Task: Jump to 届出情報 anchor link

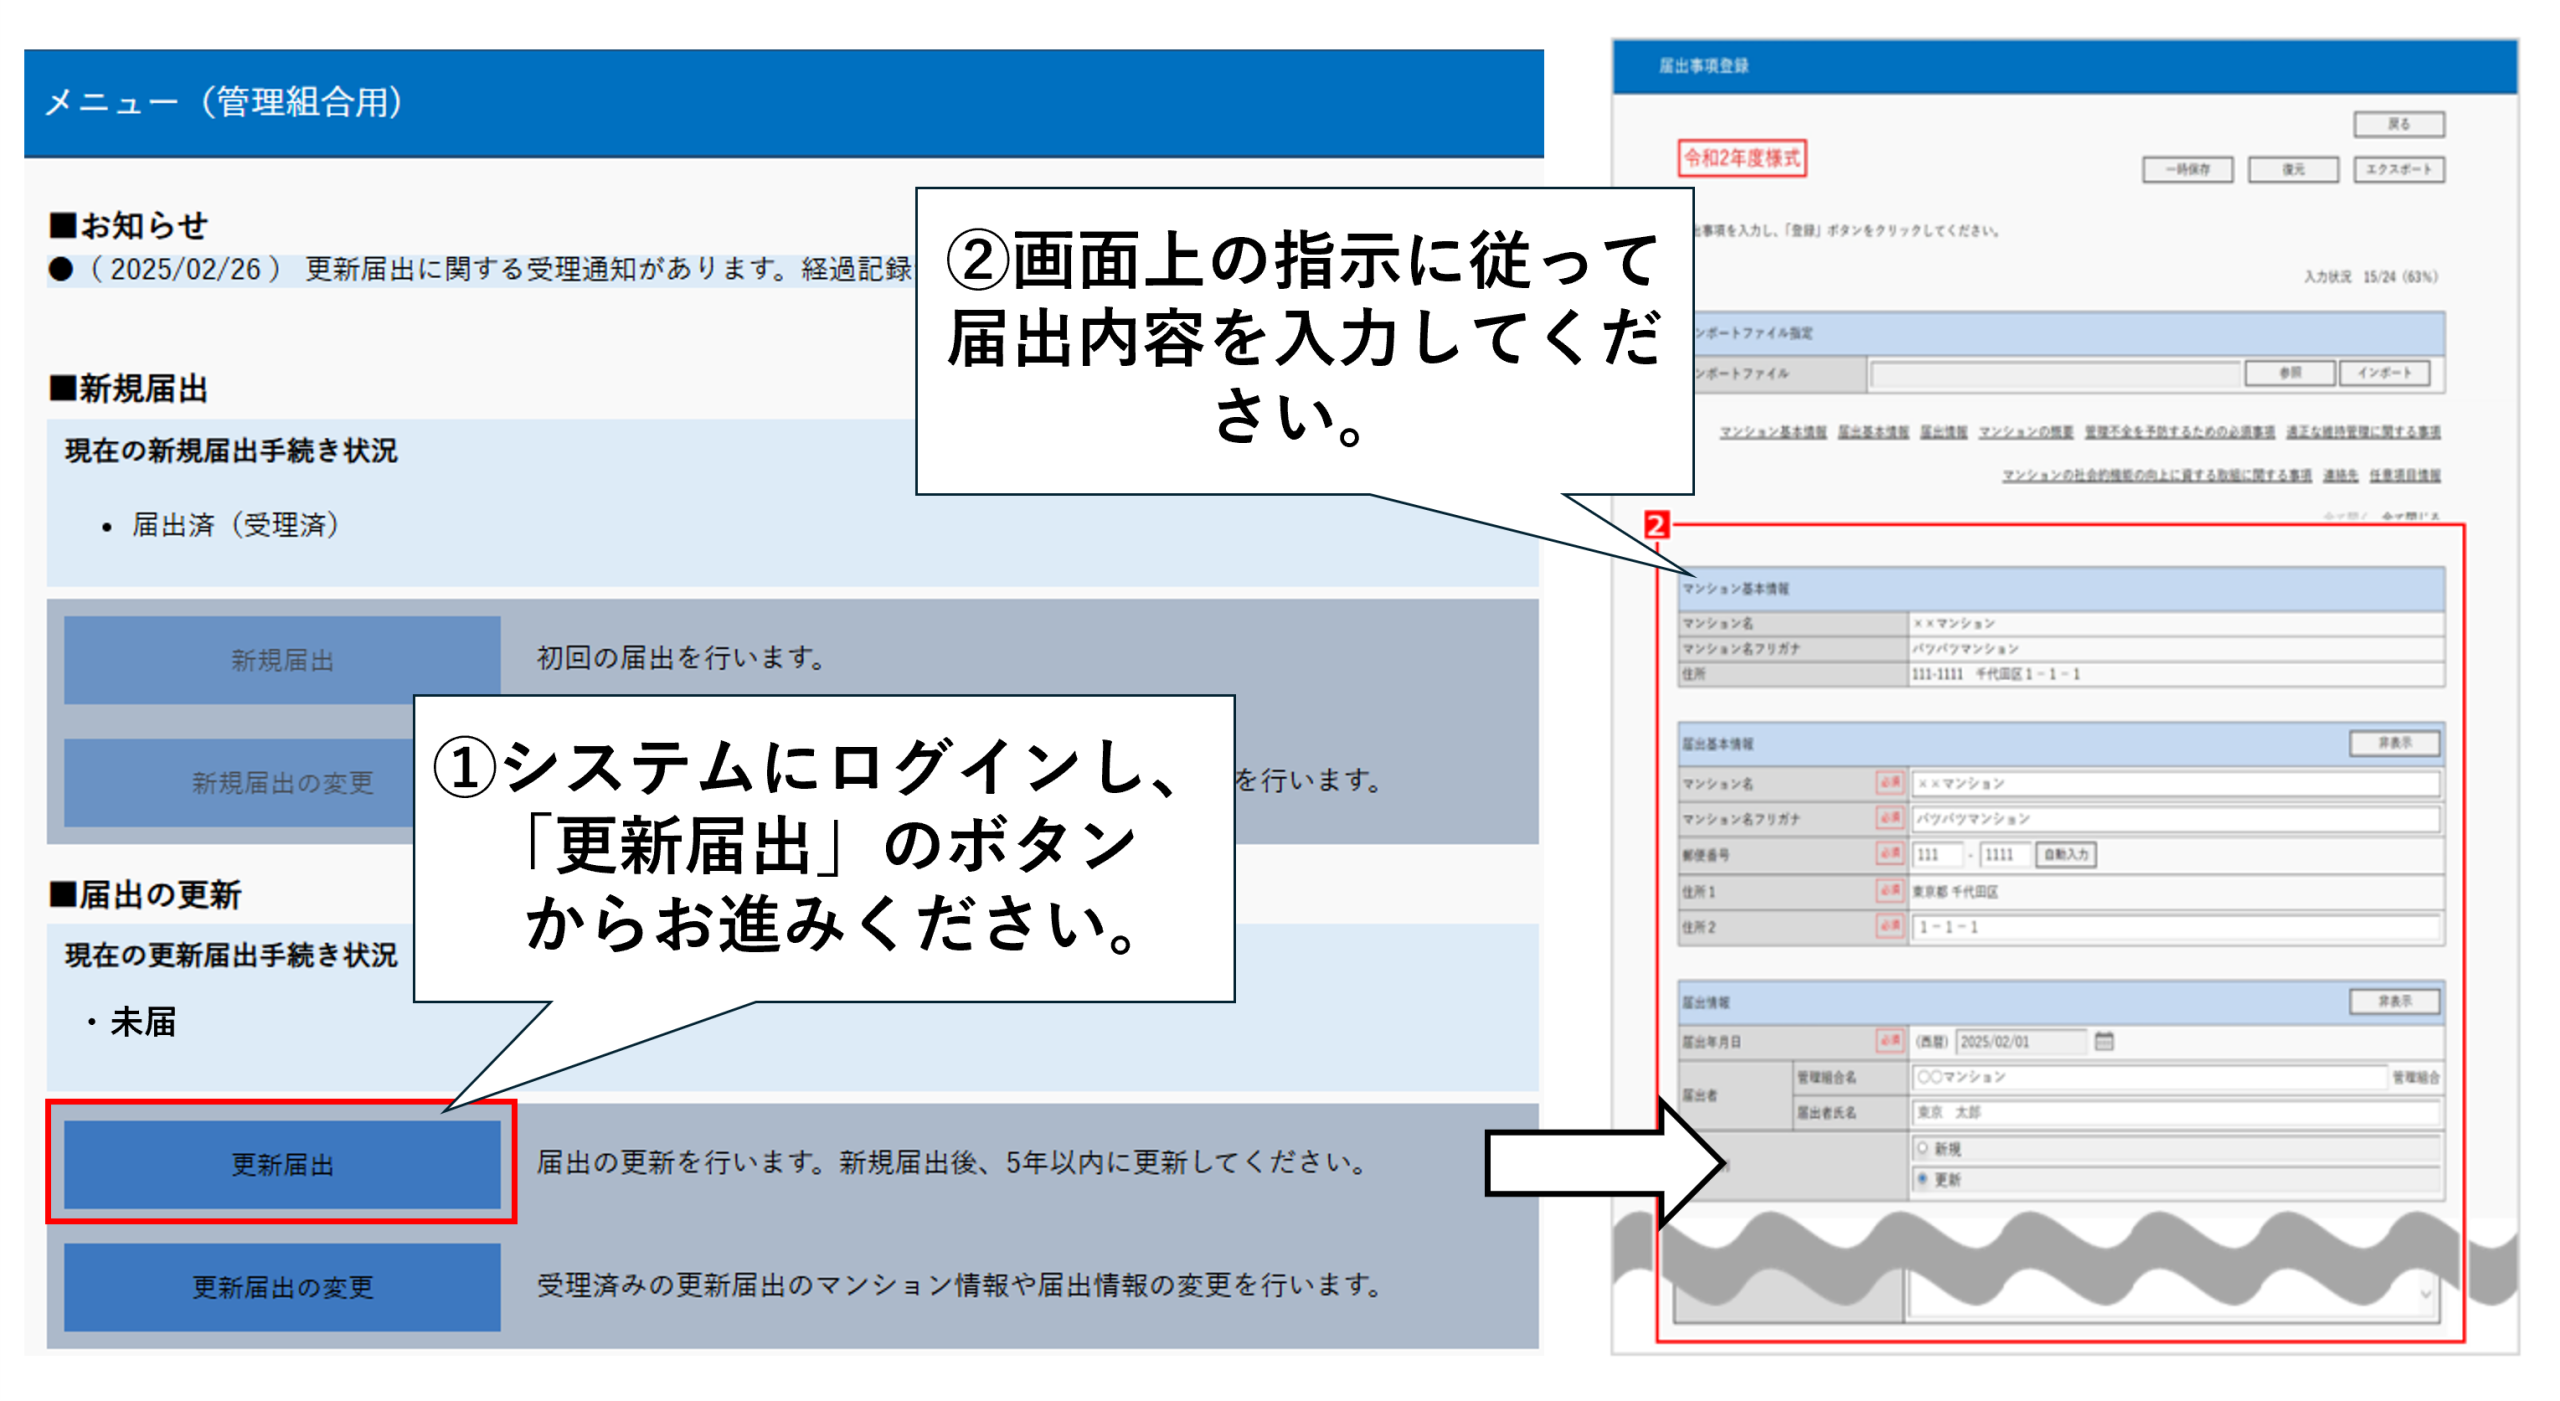Action: [1942, 432]
